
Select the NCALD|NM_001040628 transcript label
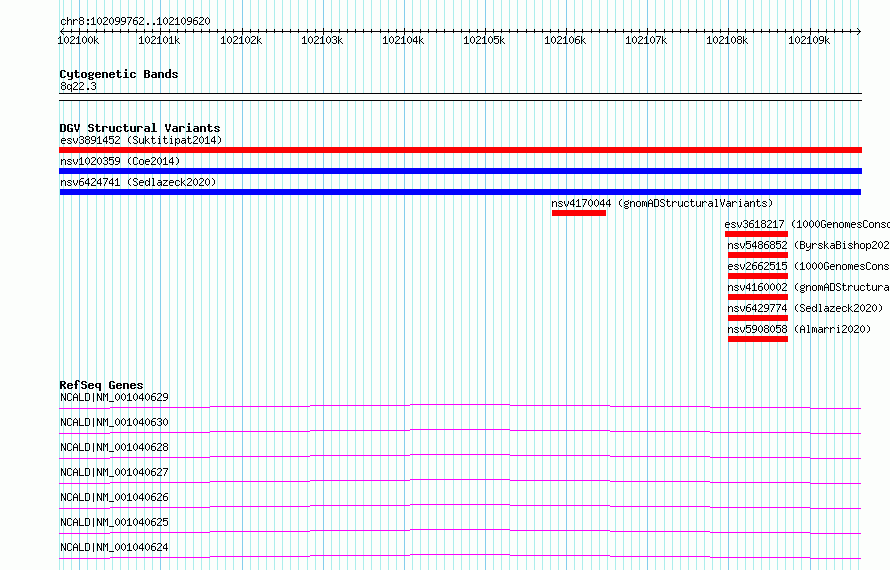[114, 447]
